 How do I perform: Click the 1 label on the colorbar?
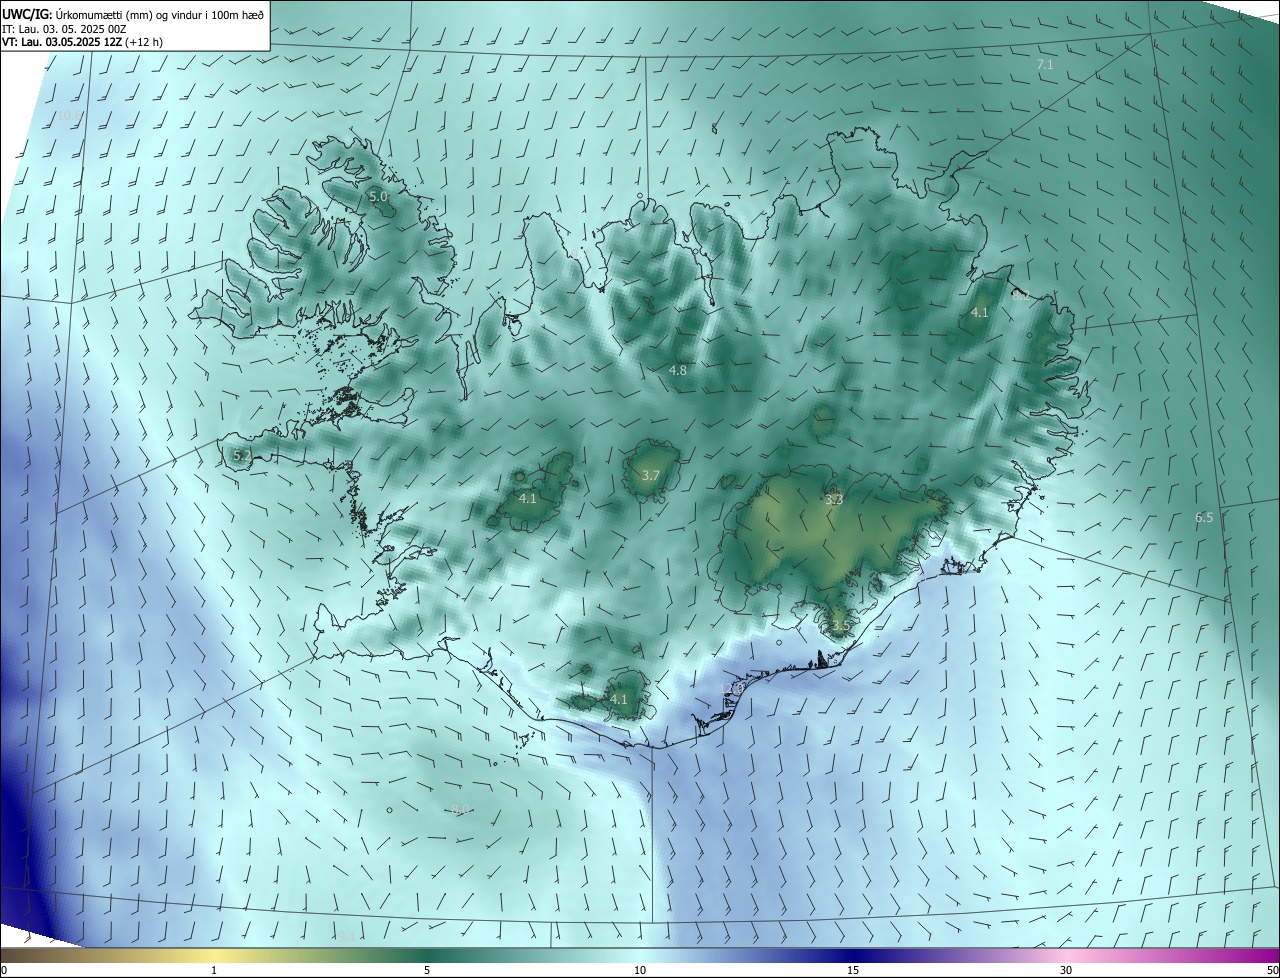[214, 970]
